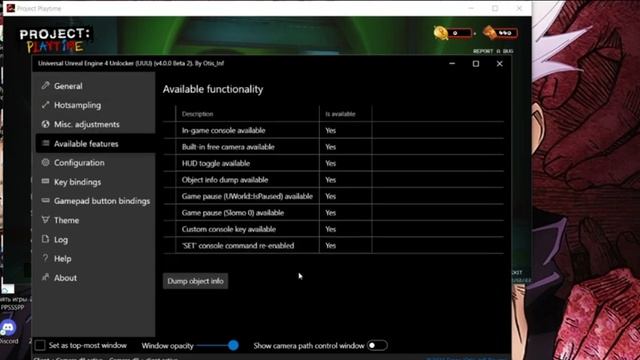Click the Window opacity slider handle
This screenshot has width=640, height=360.
click(x=233, y=345)
